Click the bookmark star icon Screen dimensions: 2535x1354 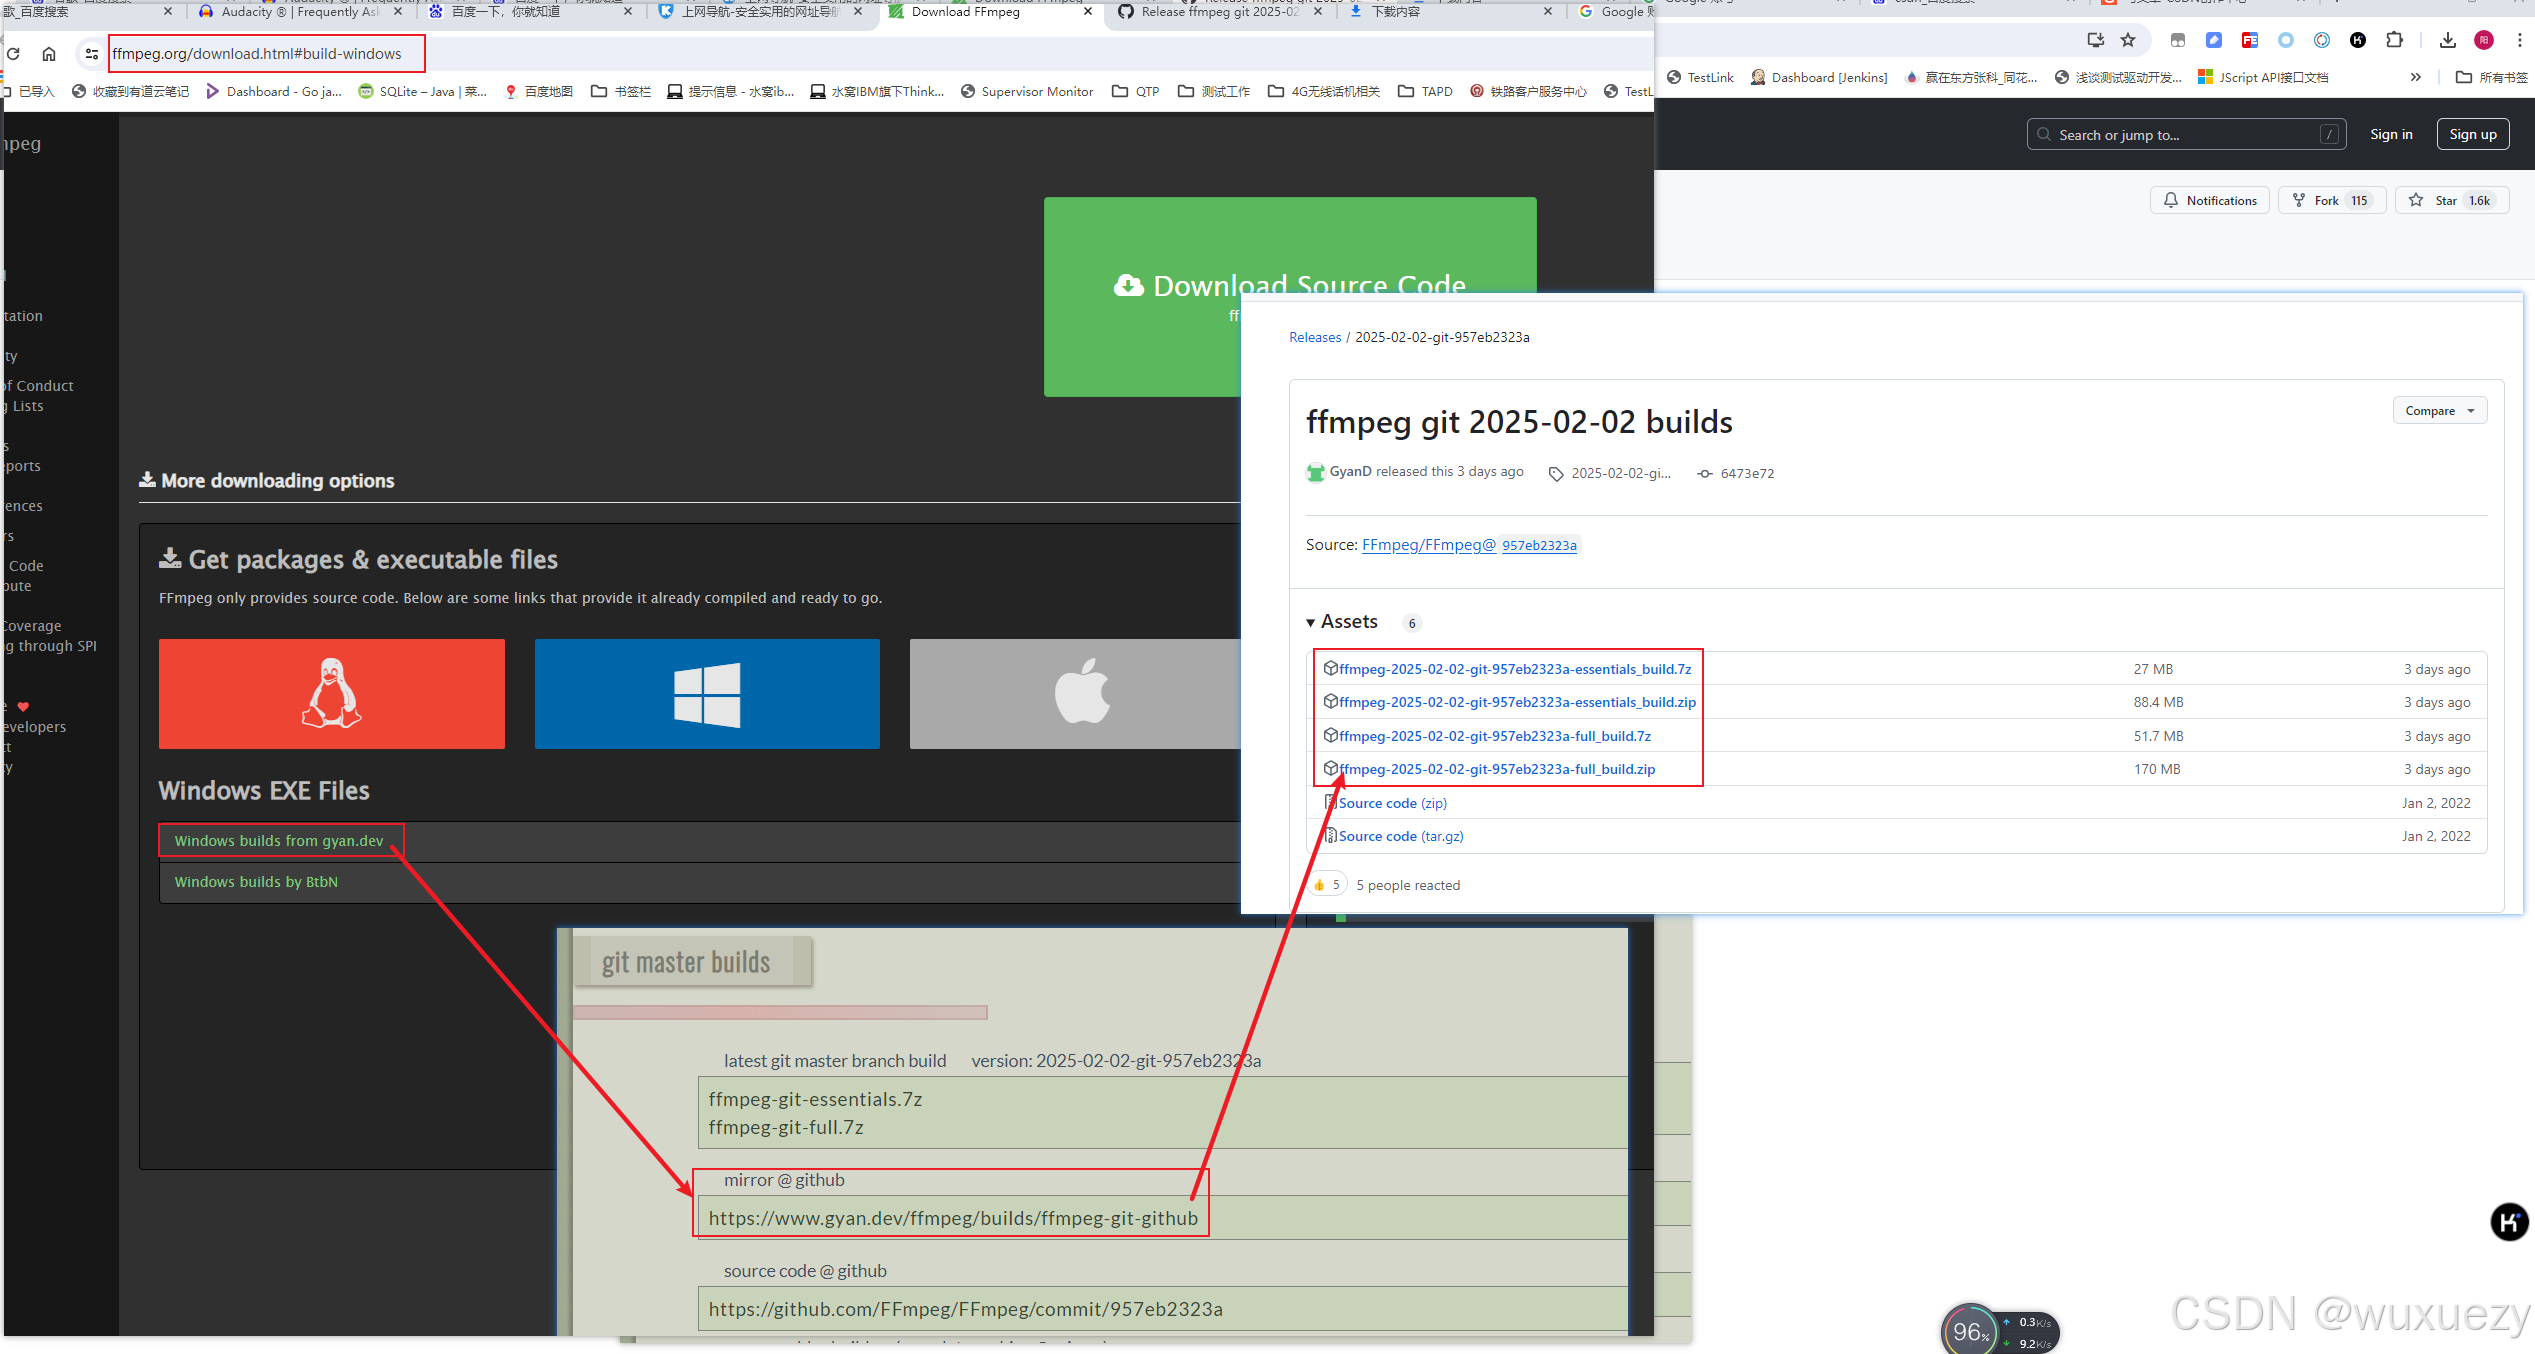(2128, 40)
